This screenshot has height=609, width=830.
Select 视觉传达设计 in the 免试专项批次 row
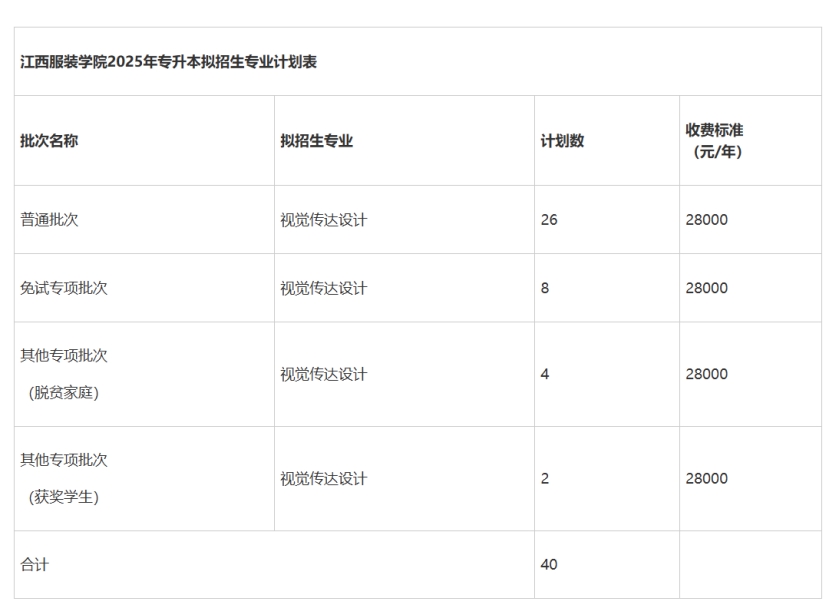click(x=323, y=288)
